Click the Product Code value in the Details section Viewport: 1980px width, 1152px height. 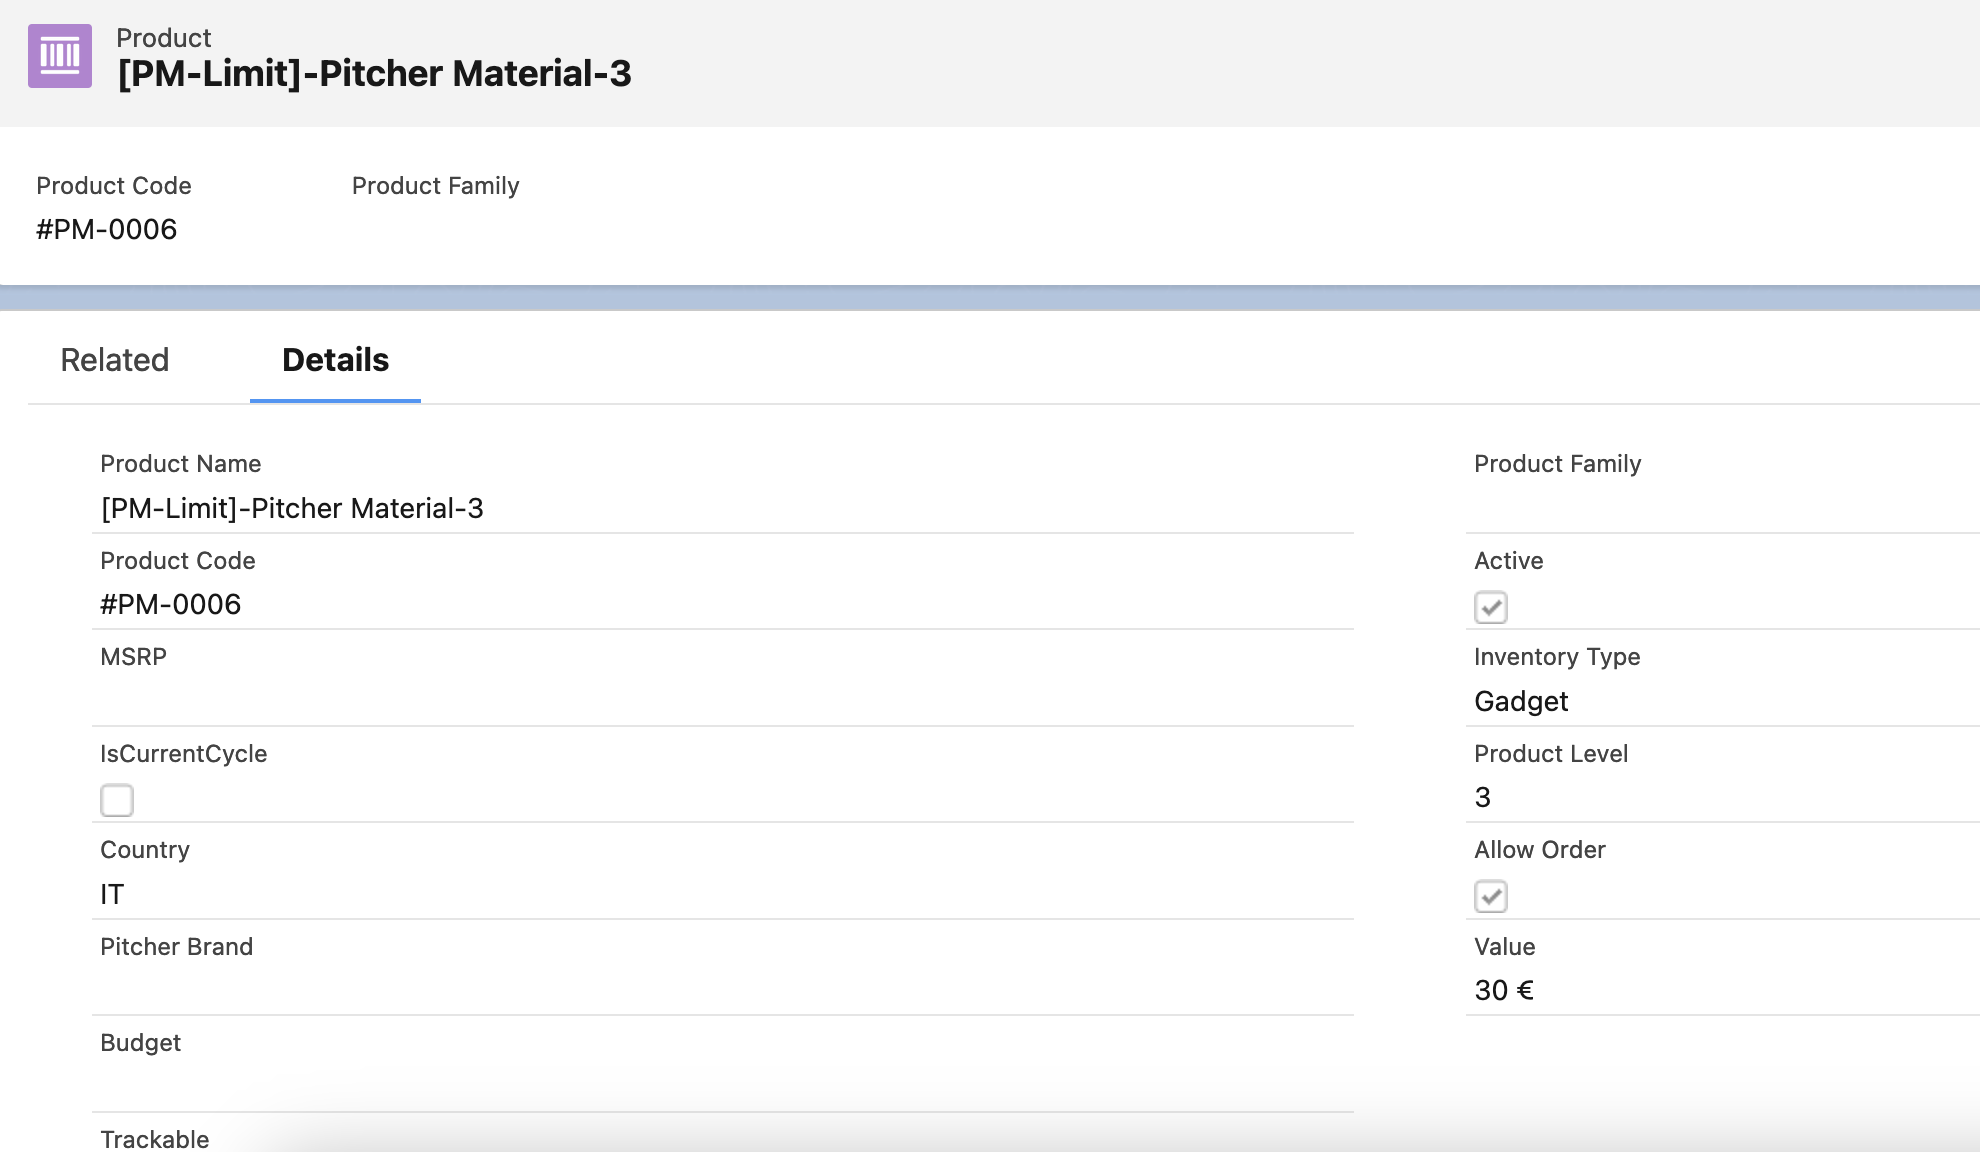pos(171,604)
